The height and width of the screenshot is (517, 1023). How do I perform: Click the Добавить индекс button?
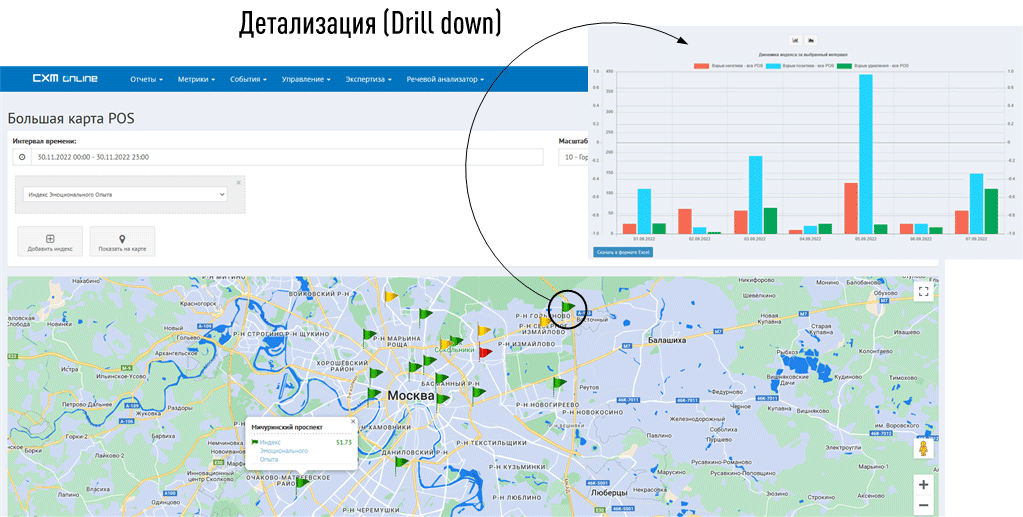point(50,243)
